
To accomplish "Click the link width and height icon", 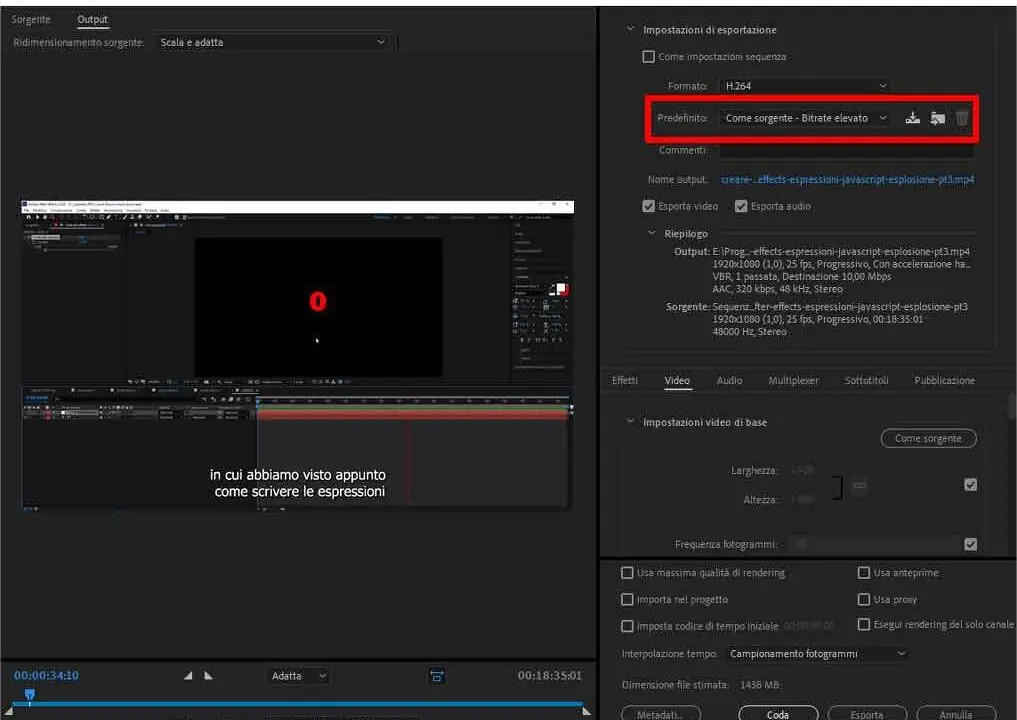I will [859, 485].
